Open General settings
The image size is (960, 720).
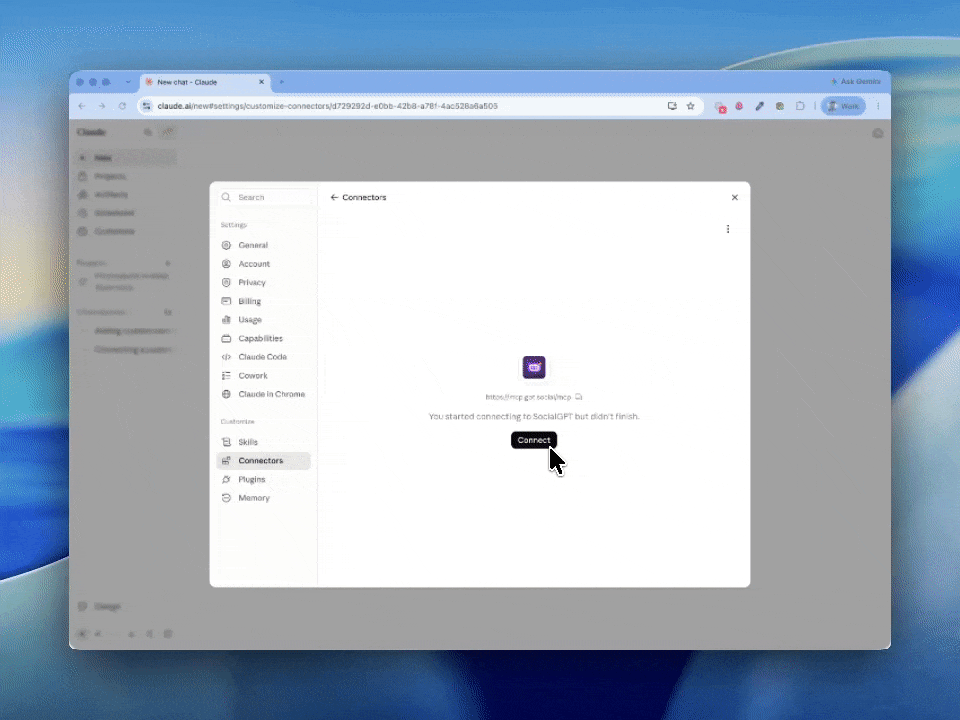(263, 245)
